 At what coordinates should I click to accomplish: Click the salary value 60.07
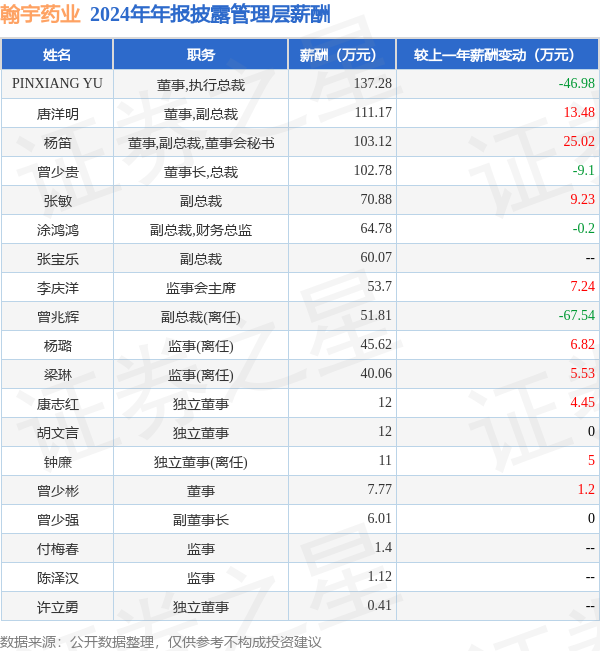[376, 257]
